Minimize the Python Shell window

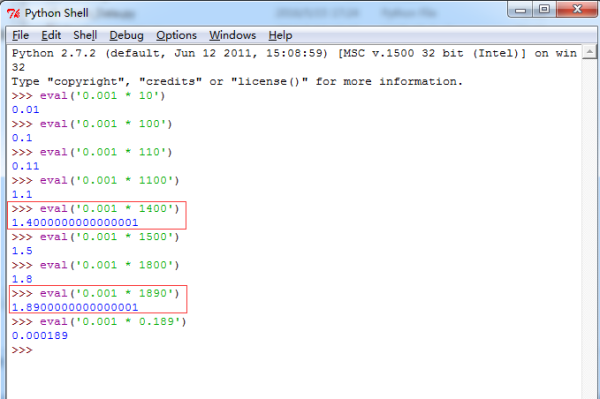(x=520, y=10)
